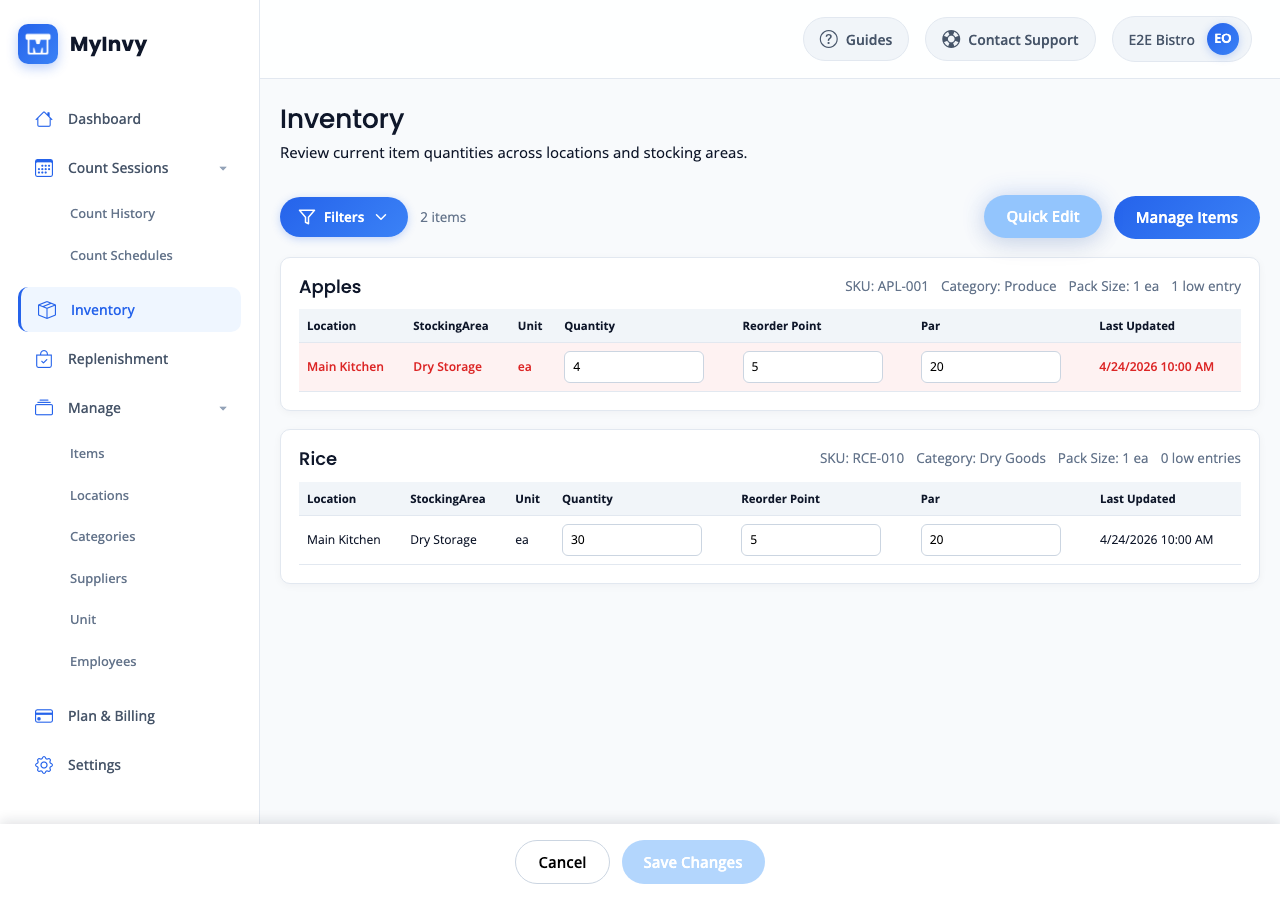Edit the Apples Reorder Point field
1280x900 pixels.
[813, 367]
